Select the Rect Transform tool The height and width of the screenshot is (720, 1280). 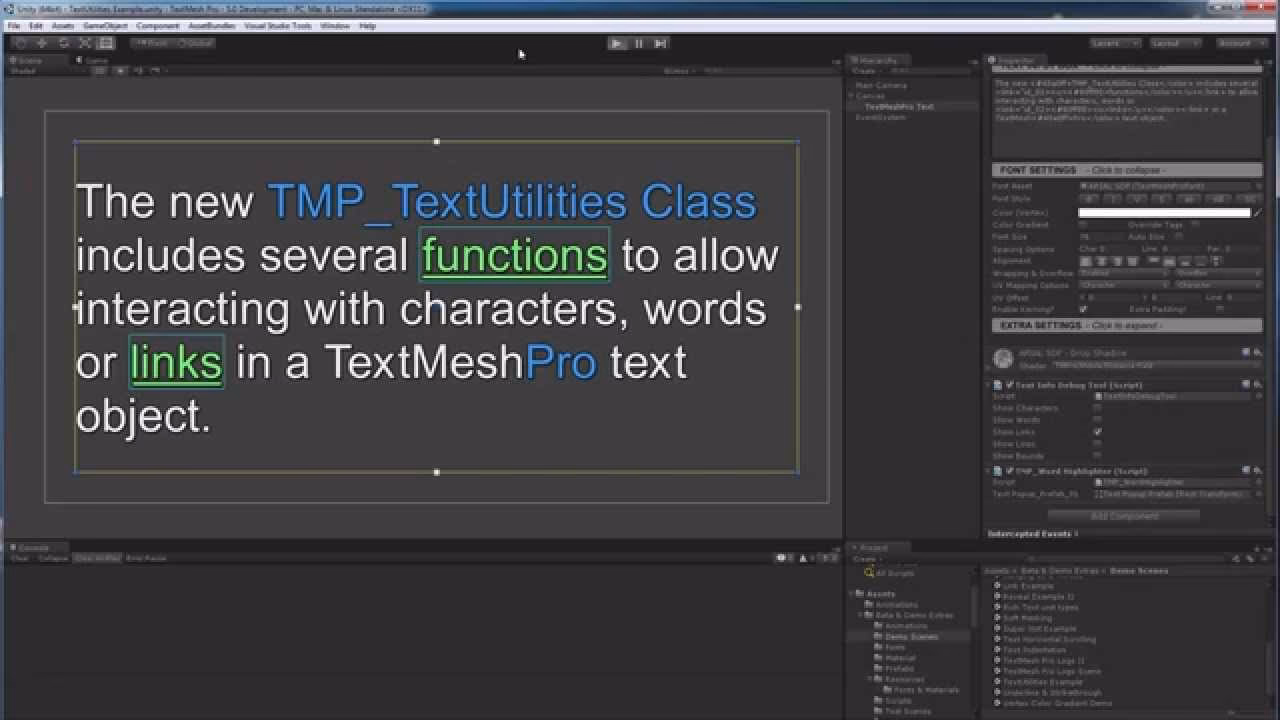(104, 43)
